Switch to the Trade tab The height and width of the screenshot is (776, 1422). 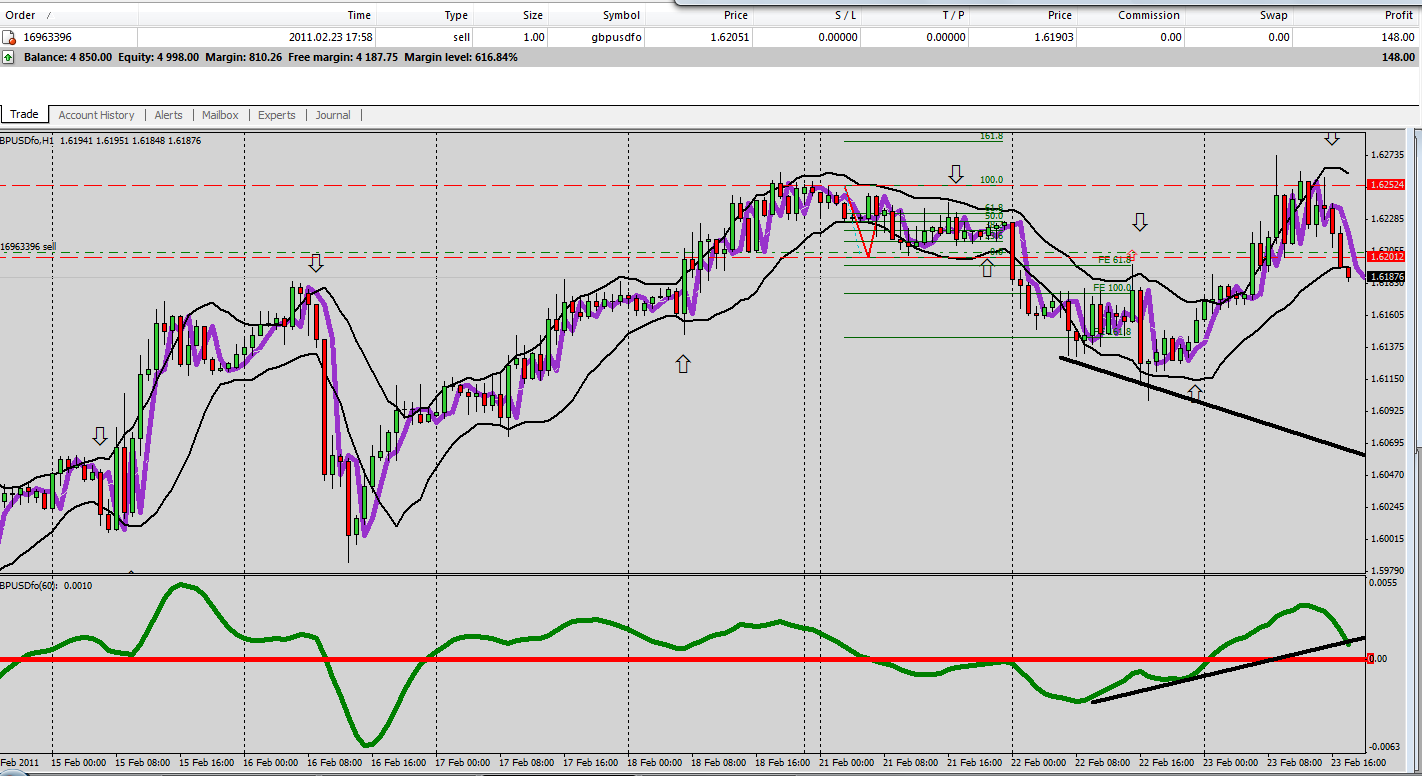[24, 115]
